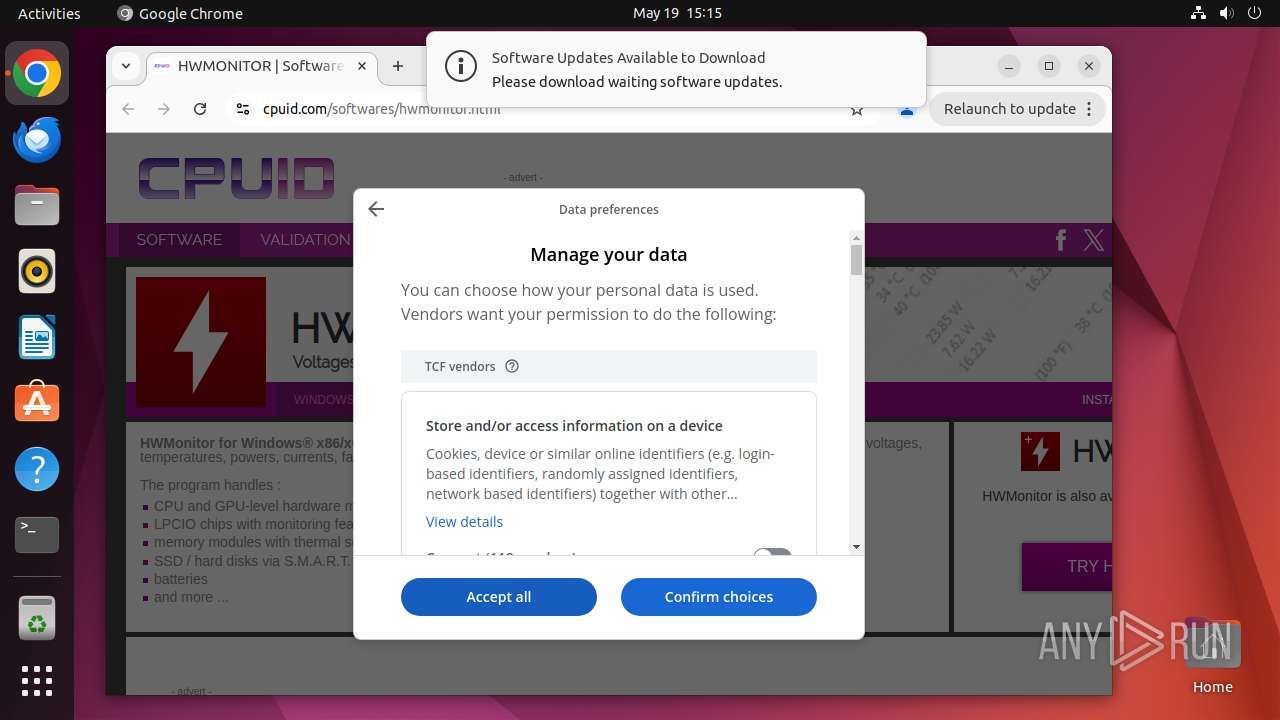This screenshot has width=1280, height=720.
Task: Open the SOFTWARE menu on CPUID
Action: tap(179, 240)
